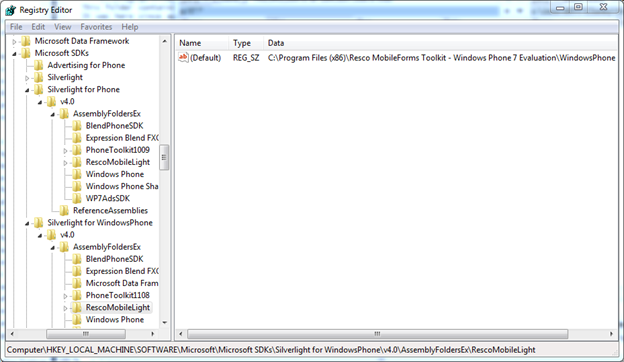The image size is (624, 362).
Task: Click the Silverlight for Phone folder icon
Action: tap(38, 90)
